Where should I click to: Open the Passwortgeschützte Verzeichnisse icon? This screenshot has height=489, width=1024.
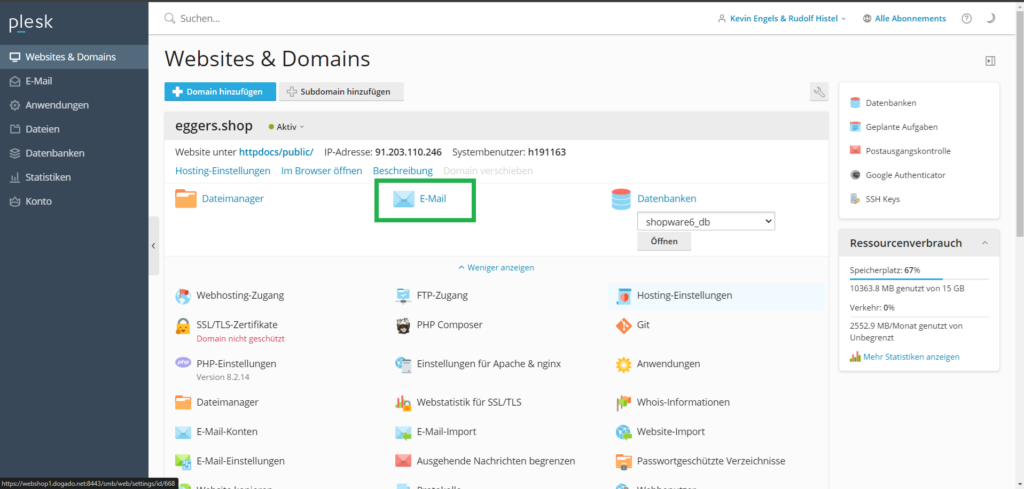(623, 462)
